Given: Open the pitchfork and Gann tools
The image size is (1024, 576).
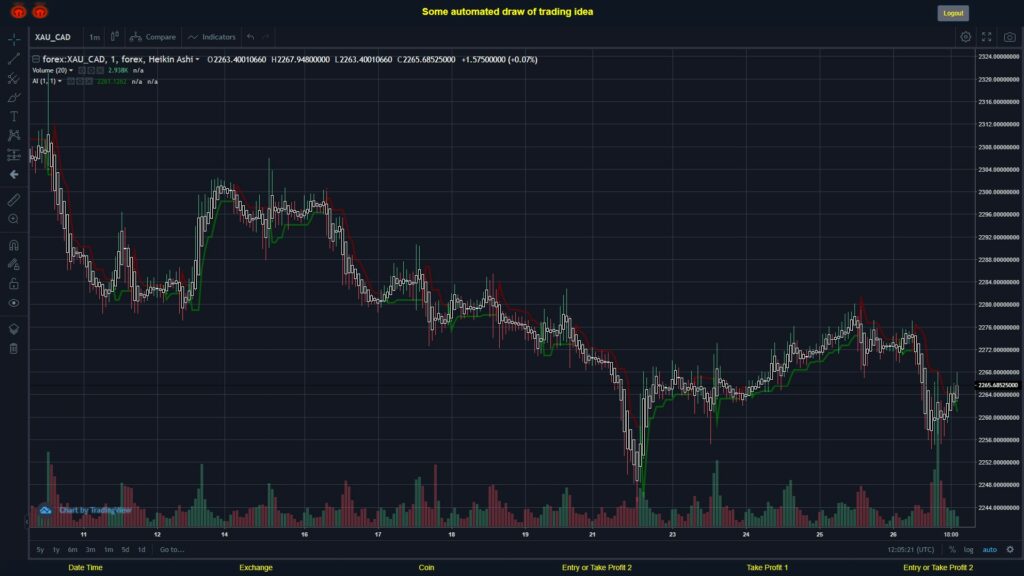Looking at the screenshot, I should click(x=14, y=78).
